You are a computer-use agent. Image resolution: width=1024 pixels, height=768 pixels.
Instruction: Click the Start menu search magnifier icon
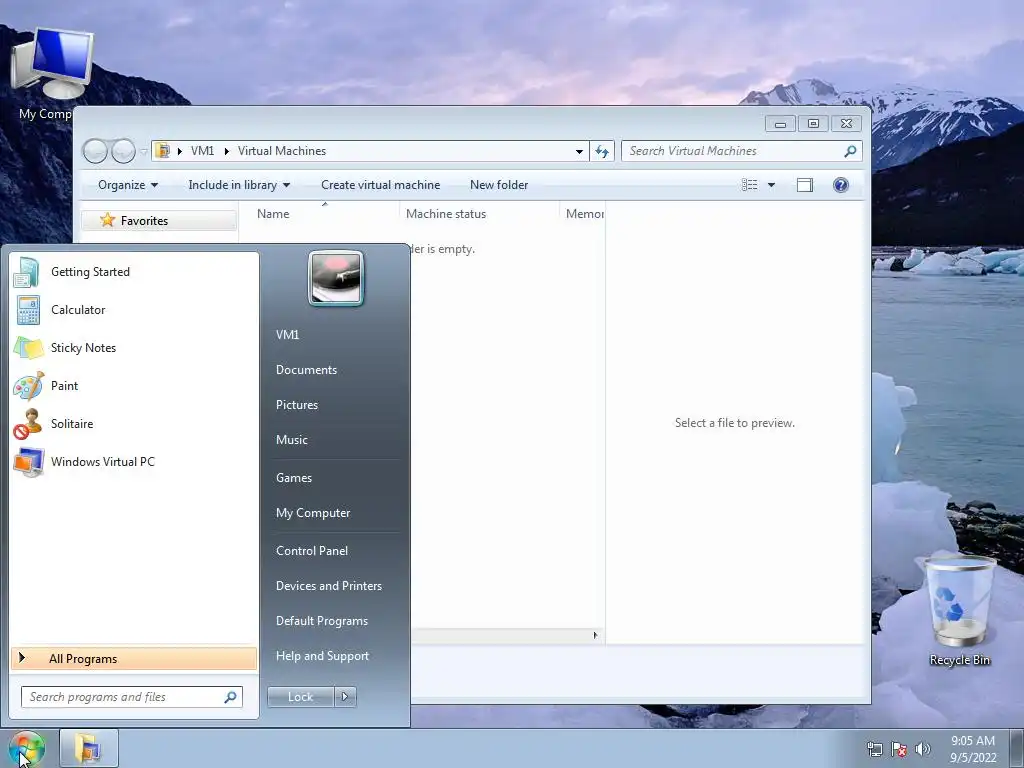click(231, 697)
